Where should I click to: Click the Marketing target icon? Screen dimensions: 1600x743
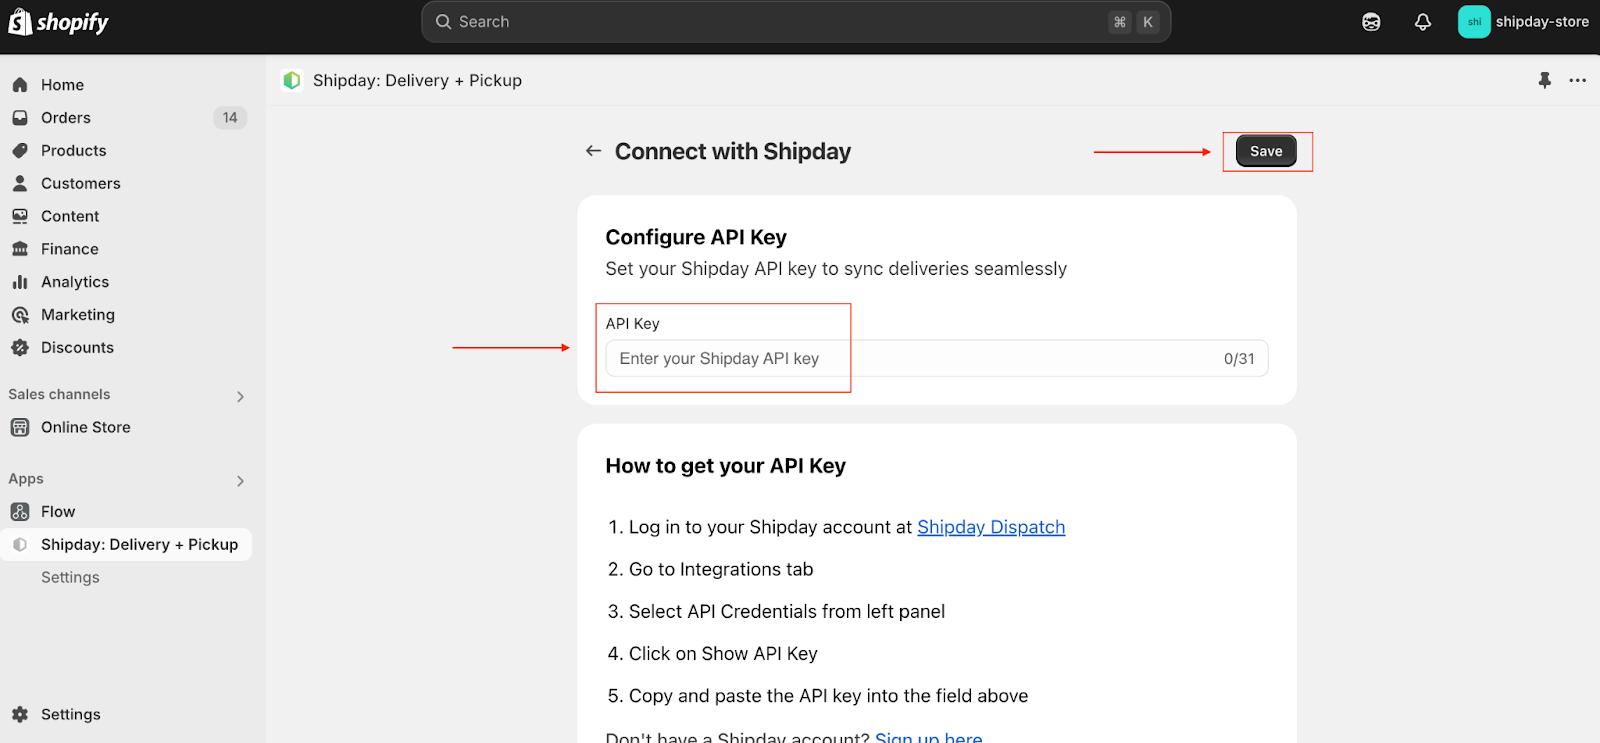click(20, 315)
